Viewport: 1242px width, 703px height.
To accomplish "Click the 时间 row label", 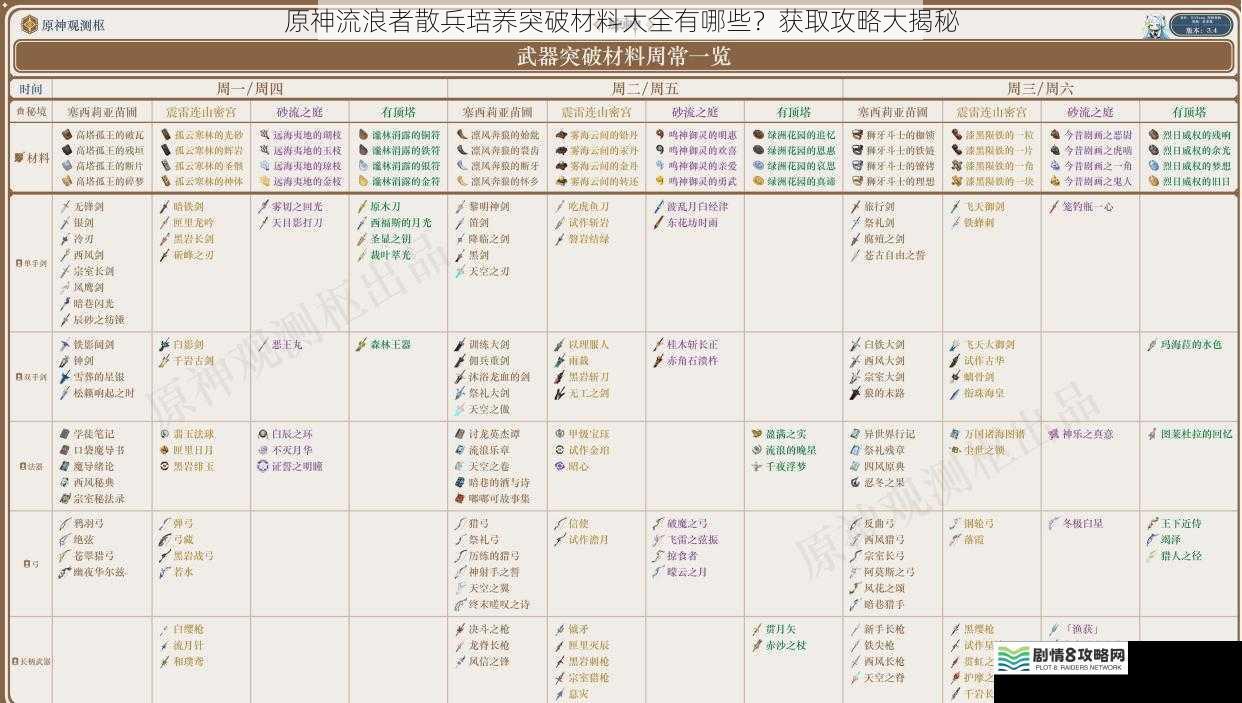I will 31,89.
